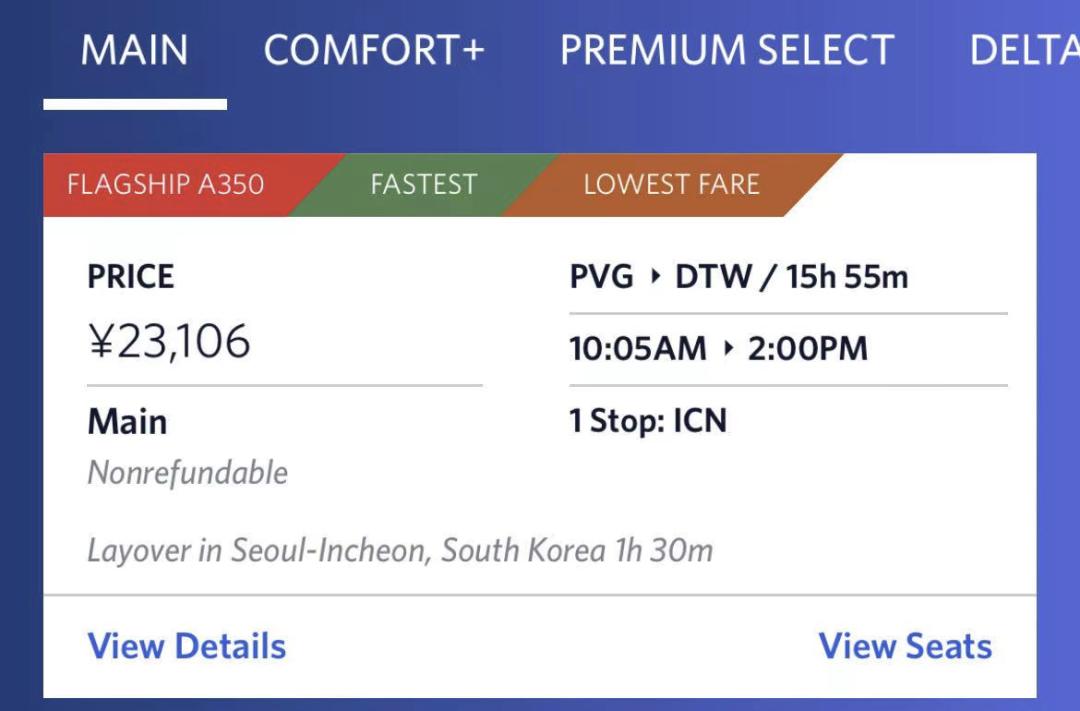Switch to the COMFORT+ tab

(374, 51)
